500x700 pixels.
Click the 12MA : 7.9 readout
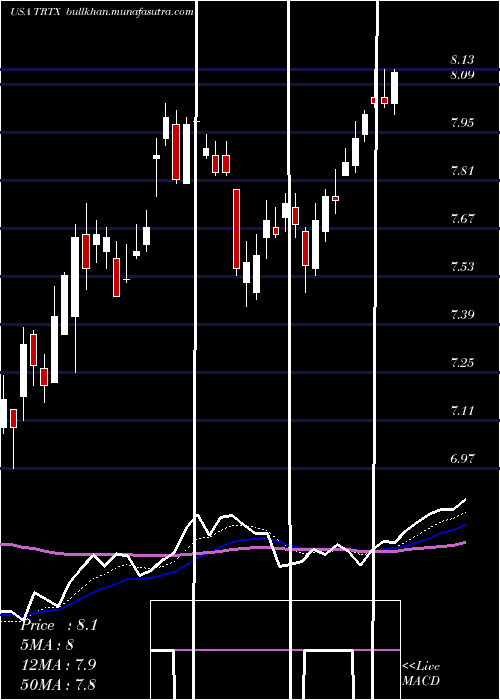tap(57, 665)
